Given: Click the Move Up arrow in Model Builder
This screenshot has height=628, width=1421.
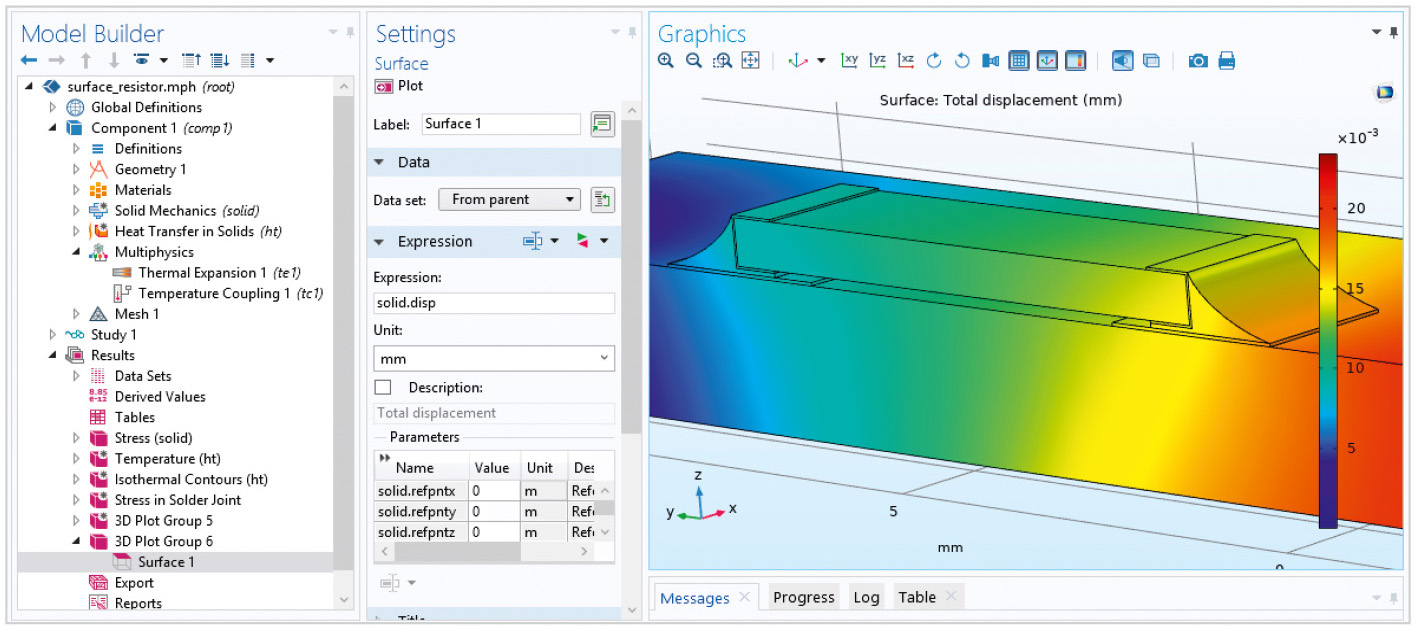Looking at the screenshot, I should point(86,61).
